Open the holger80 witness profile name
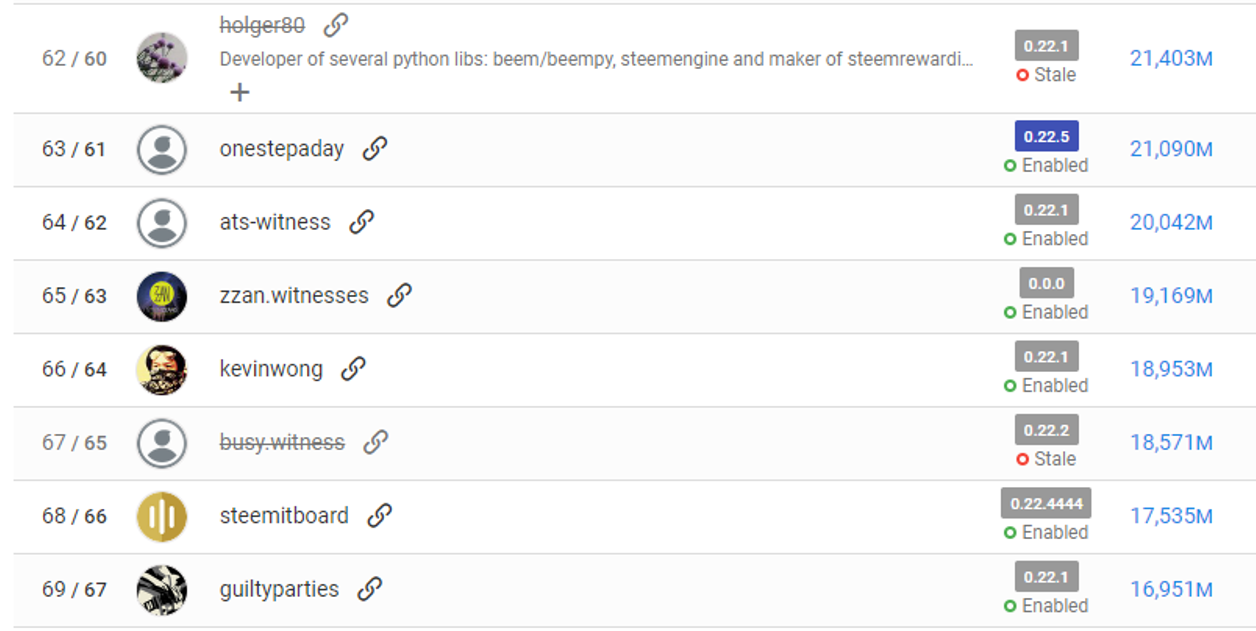The width and height of the screenshot is (1256, 631). pos(262,26)
